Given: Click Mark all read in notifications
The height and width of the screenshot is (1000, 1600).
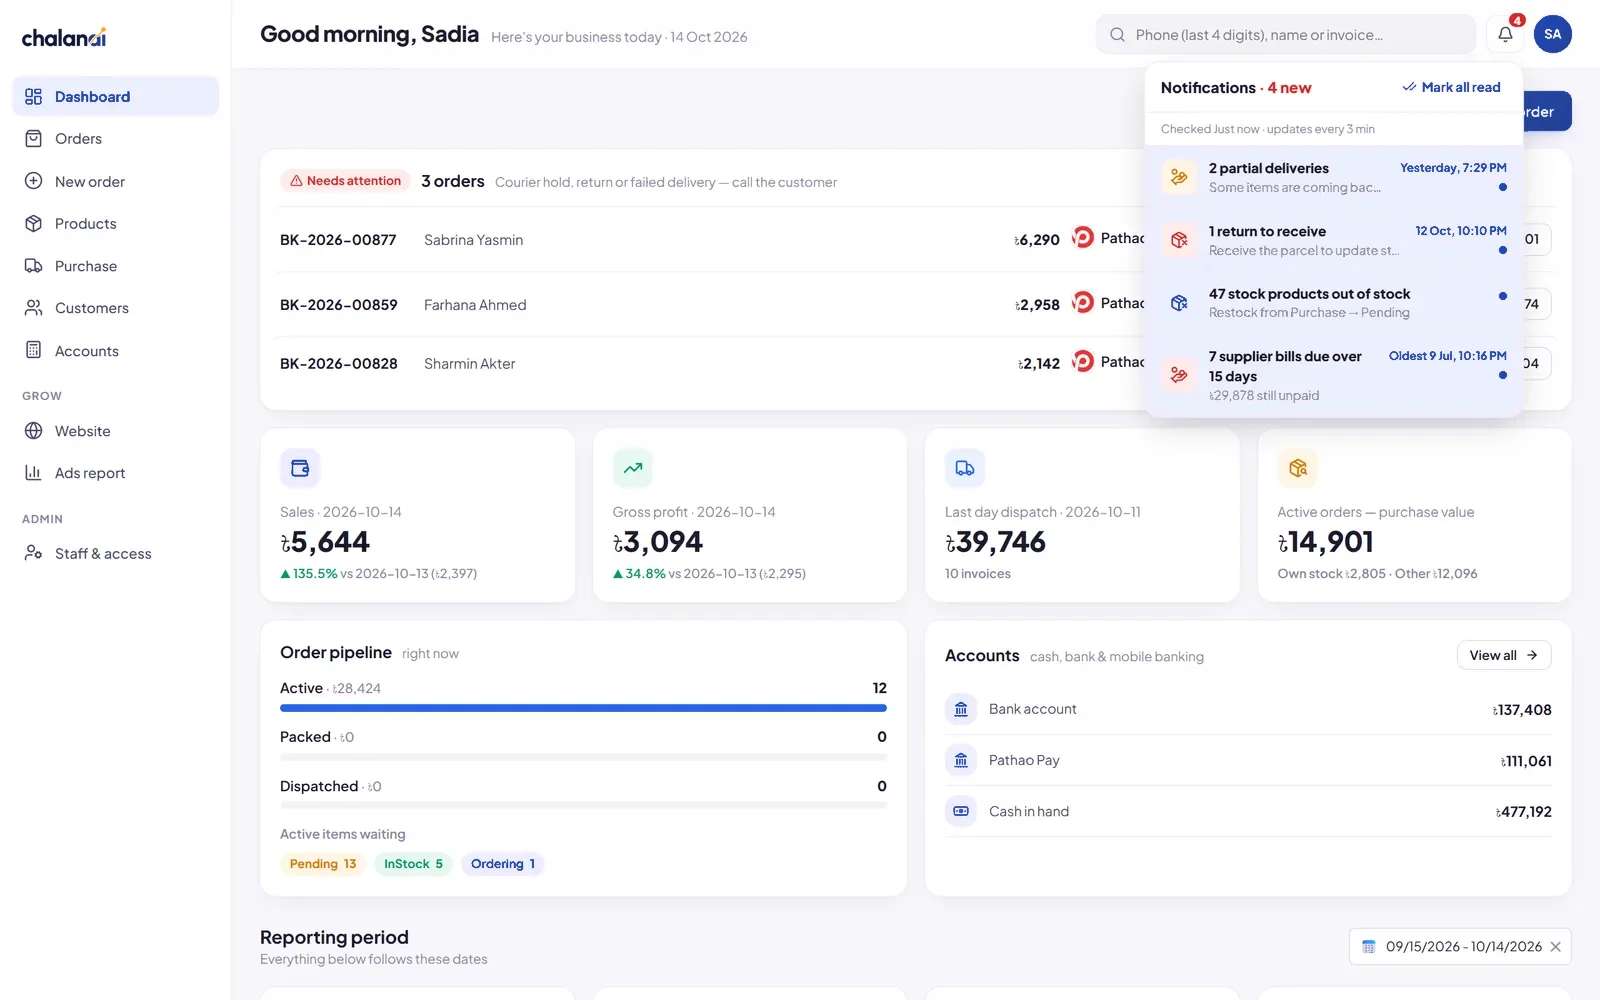Looking at the screenshot, I should (1451, 87).
